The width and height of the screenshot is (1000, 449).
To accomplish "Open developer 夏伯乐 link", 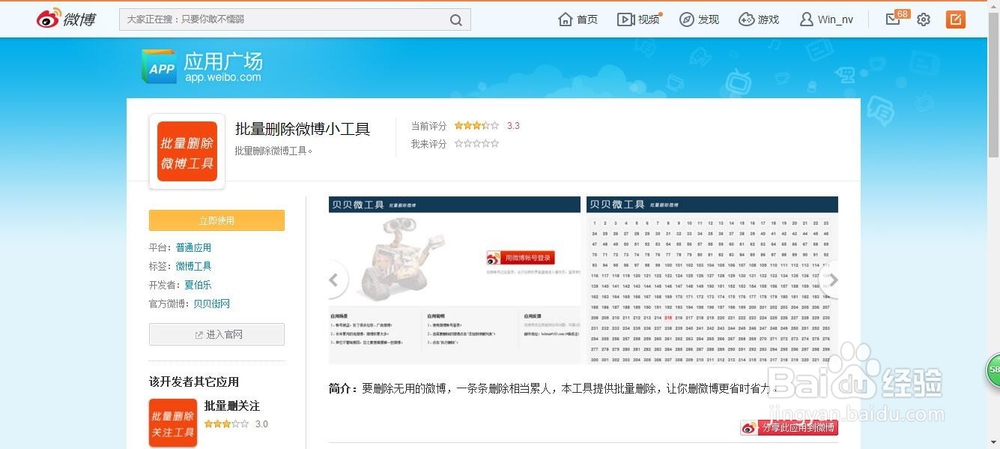I will [198, 285].
